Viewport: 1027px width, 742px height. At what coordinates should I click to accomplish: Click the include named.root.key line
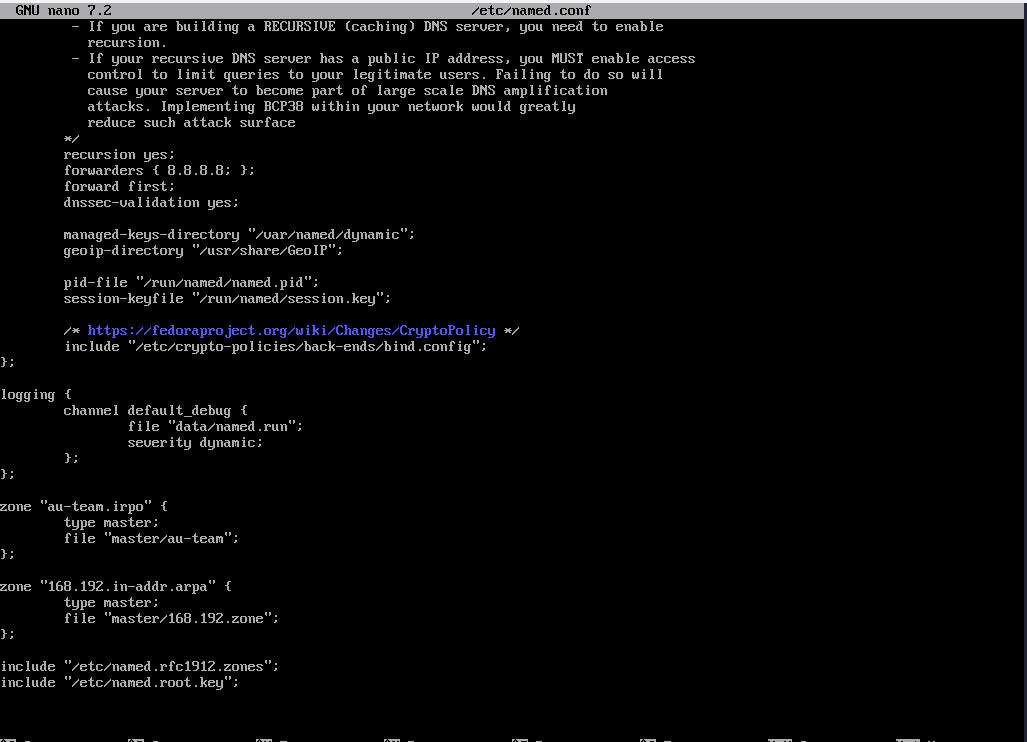[x=120, y=682]
